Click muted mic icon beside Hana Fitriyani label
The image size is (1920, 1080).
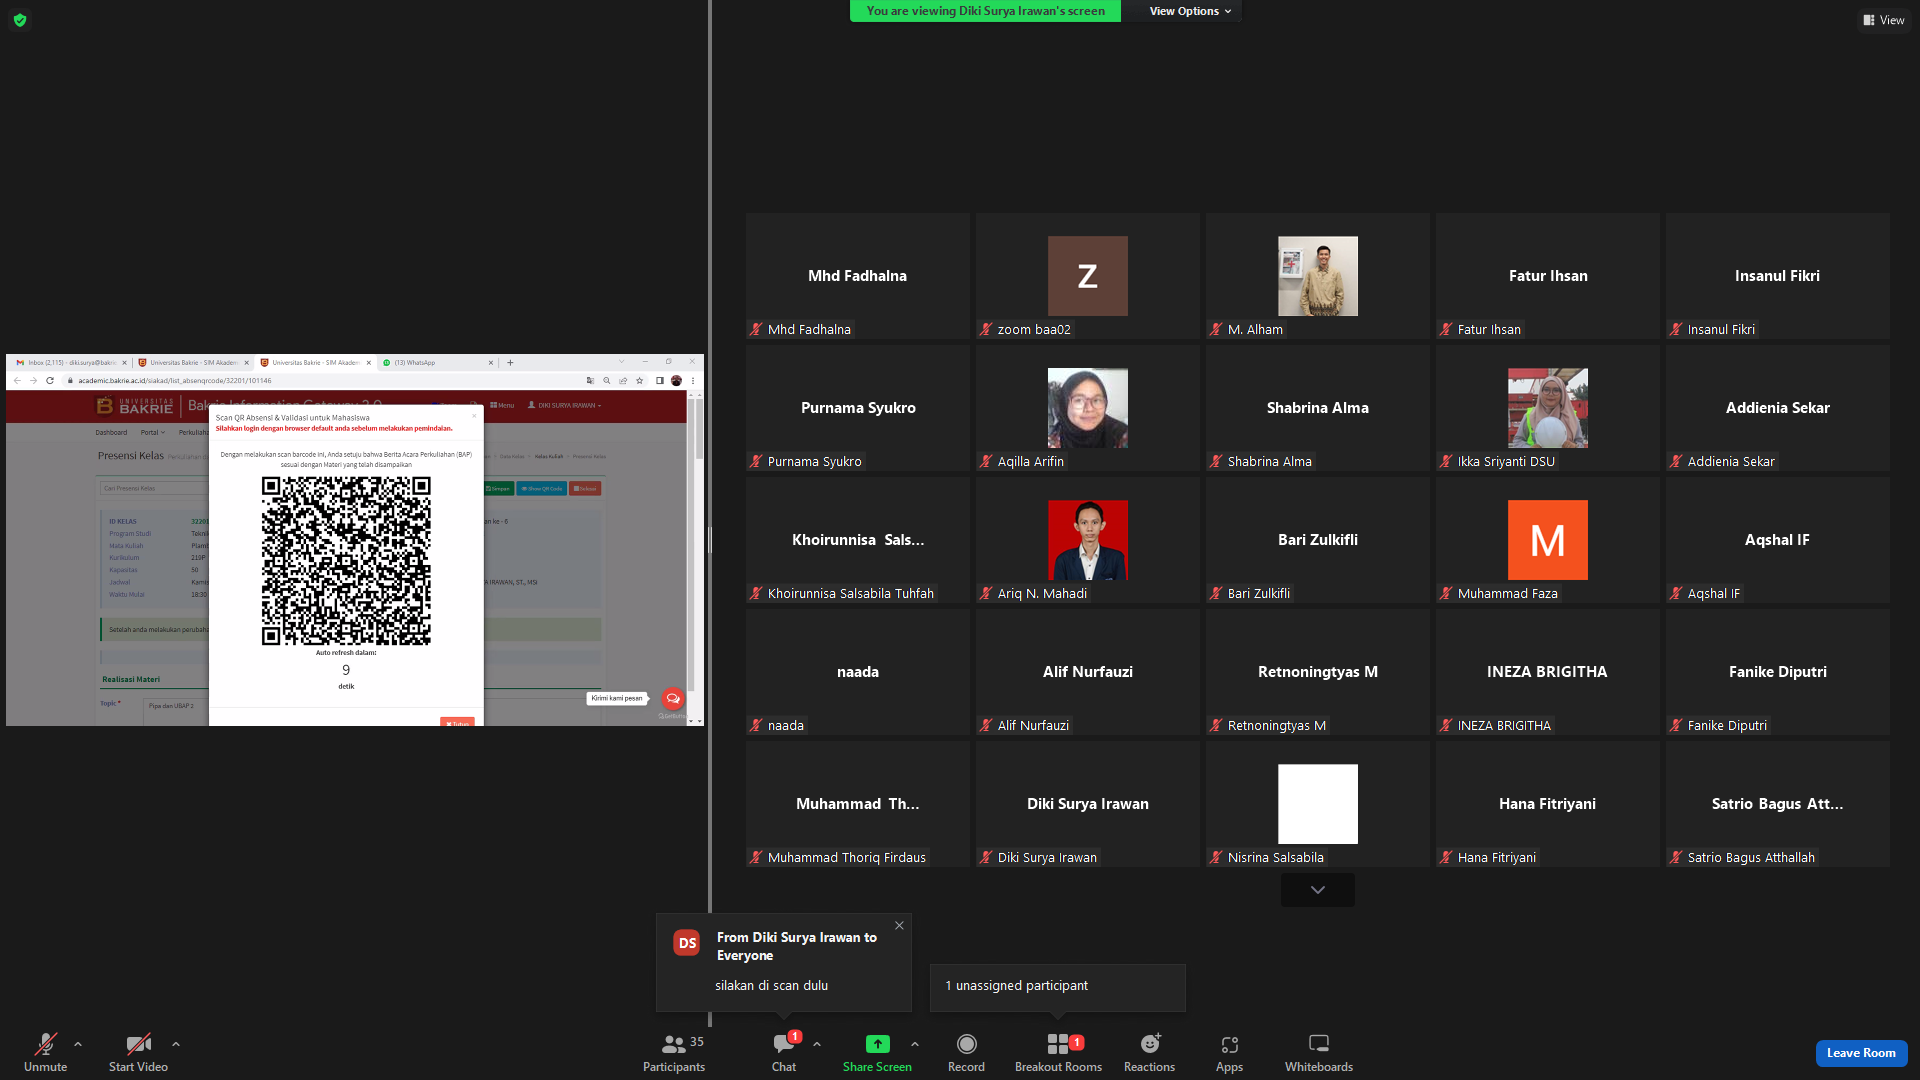[x=1447, y=858]
